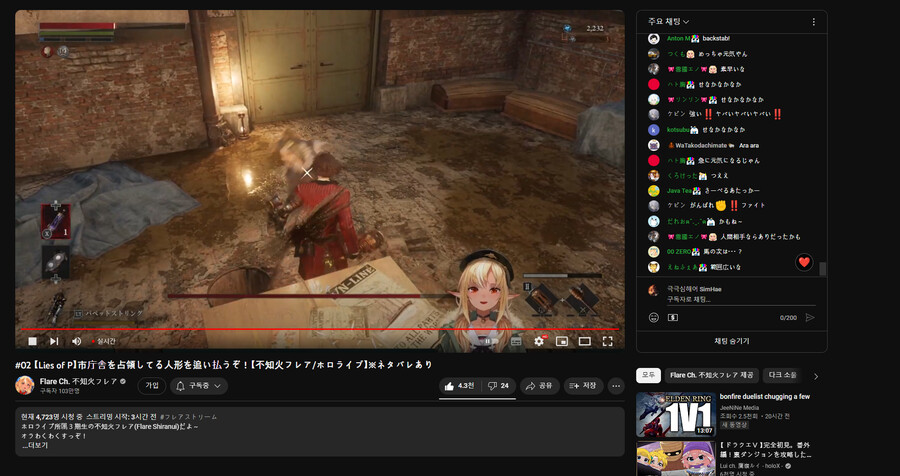The image size is (900, 476).
Task: Mute the player volume
Action: [76, 341]
